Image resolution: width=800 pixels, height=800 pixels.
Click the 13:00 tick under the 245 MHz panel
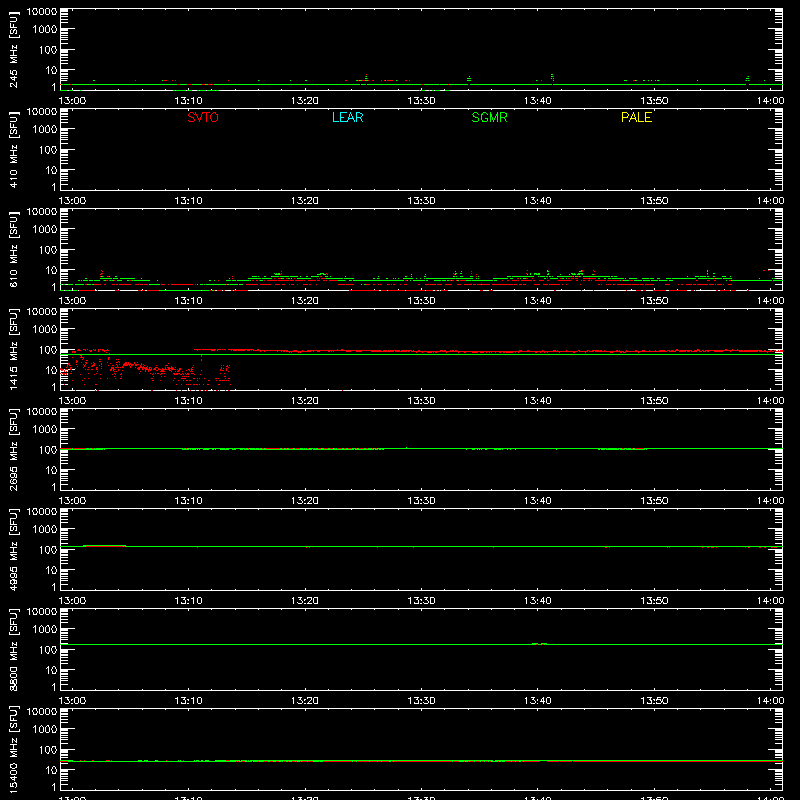click(72, 101)
